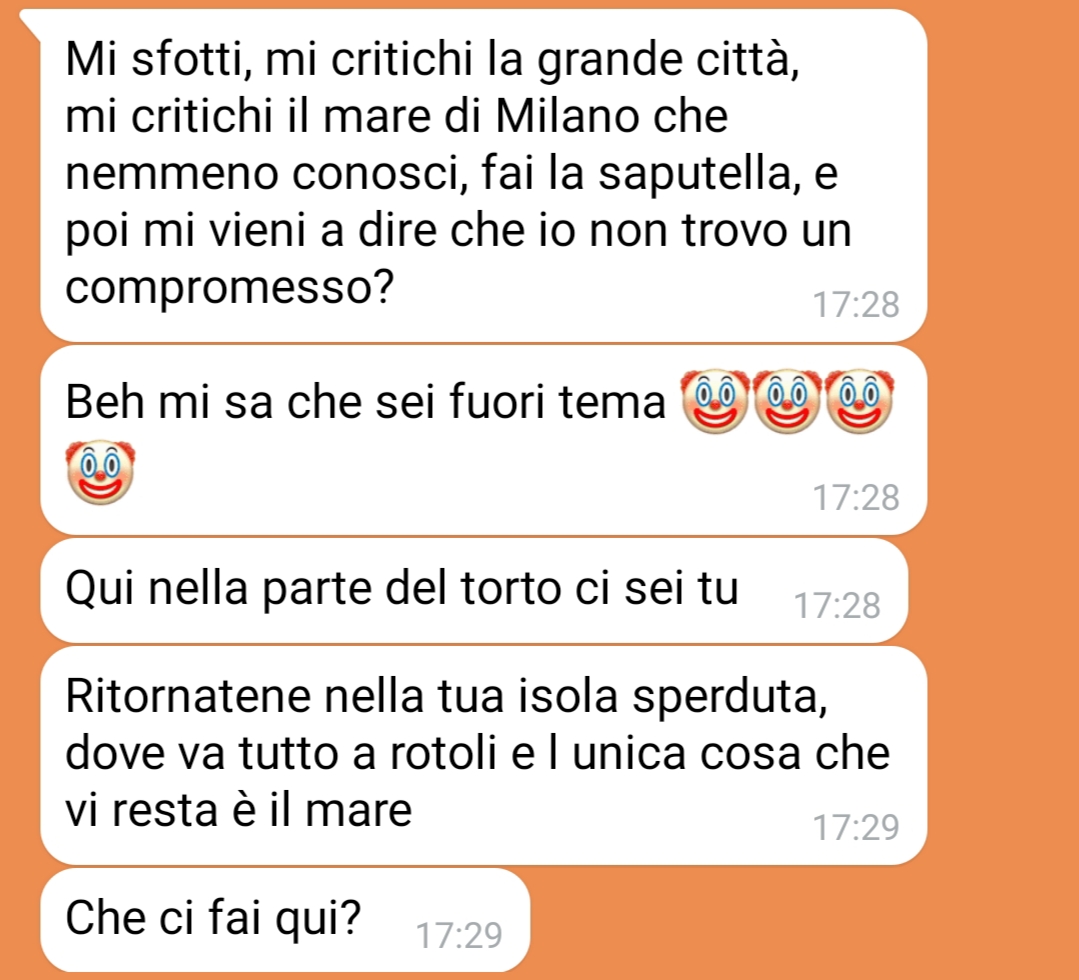This screenshot has width=1079, height=980.
Task: Tap the message starting 'Mi sfotti, mi critichi'
Action: (484, 175)
